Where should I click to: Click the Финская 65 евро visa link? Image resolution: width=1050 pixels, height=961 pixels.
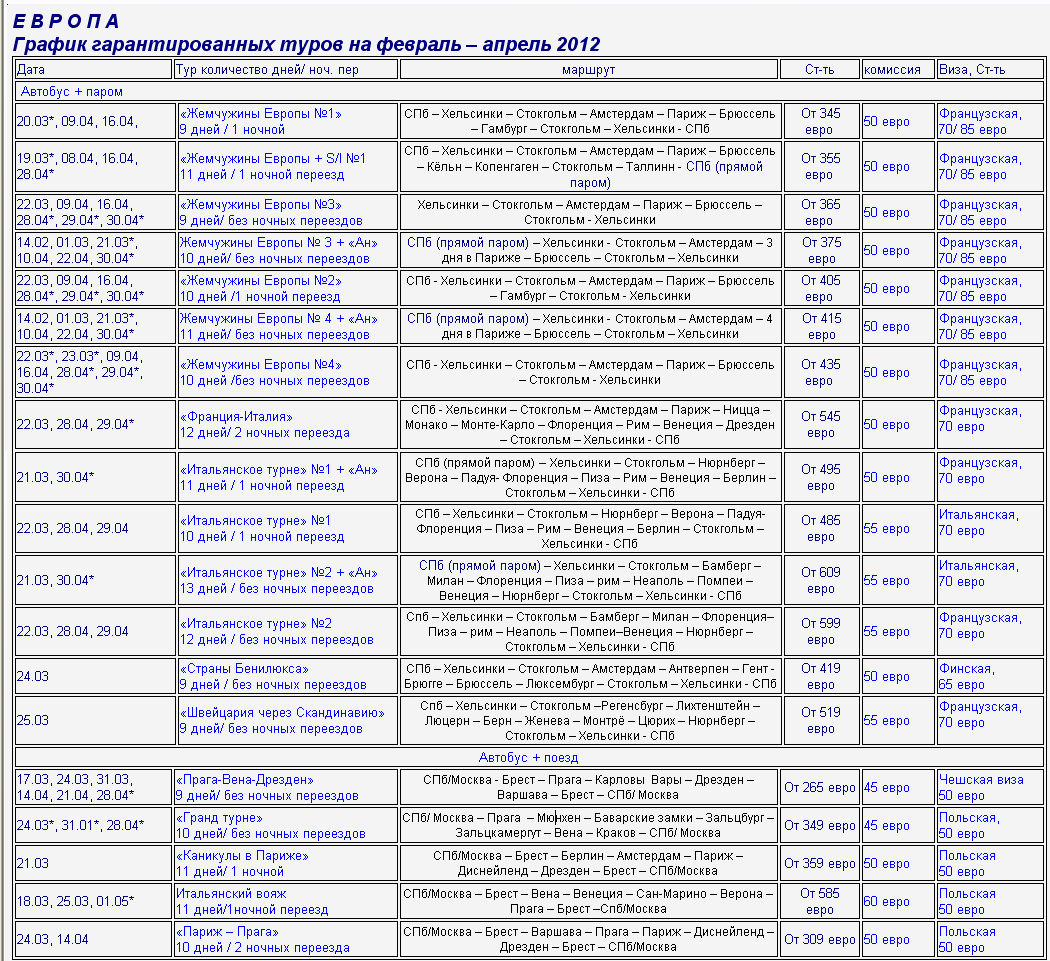pyautogui.click(x=967, y=677)
